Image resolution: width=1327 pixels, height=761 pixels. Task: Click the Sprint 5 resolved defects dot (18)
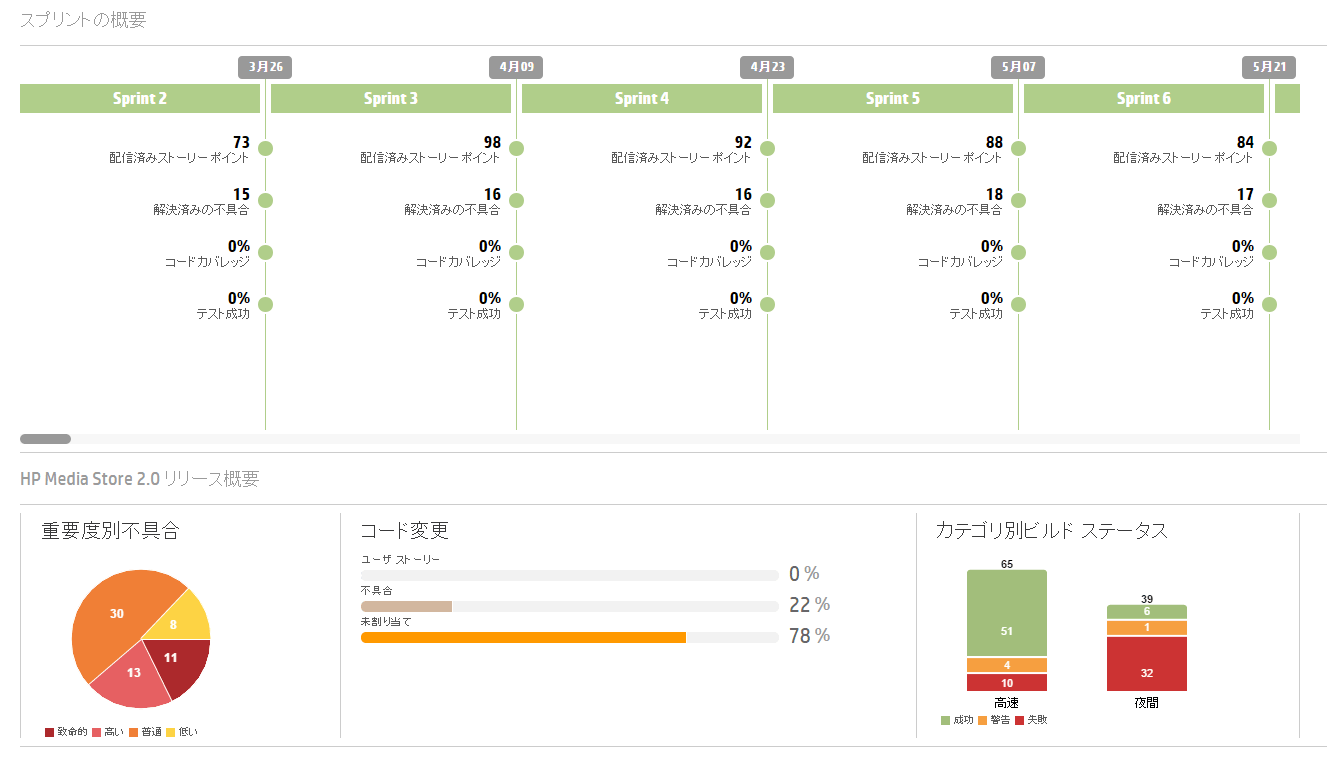tap(1018, 200)
